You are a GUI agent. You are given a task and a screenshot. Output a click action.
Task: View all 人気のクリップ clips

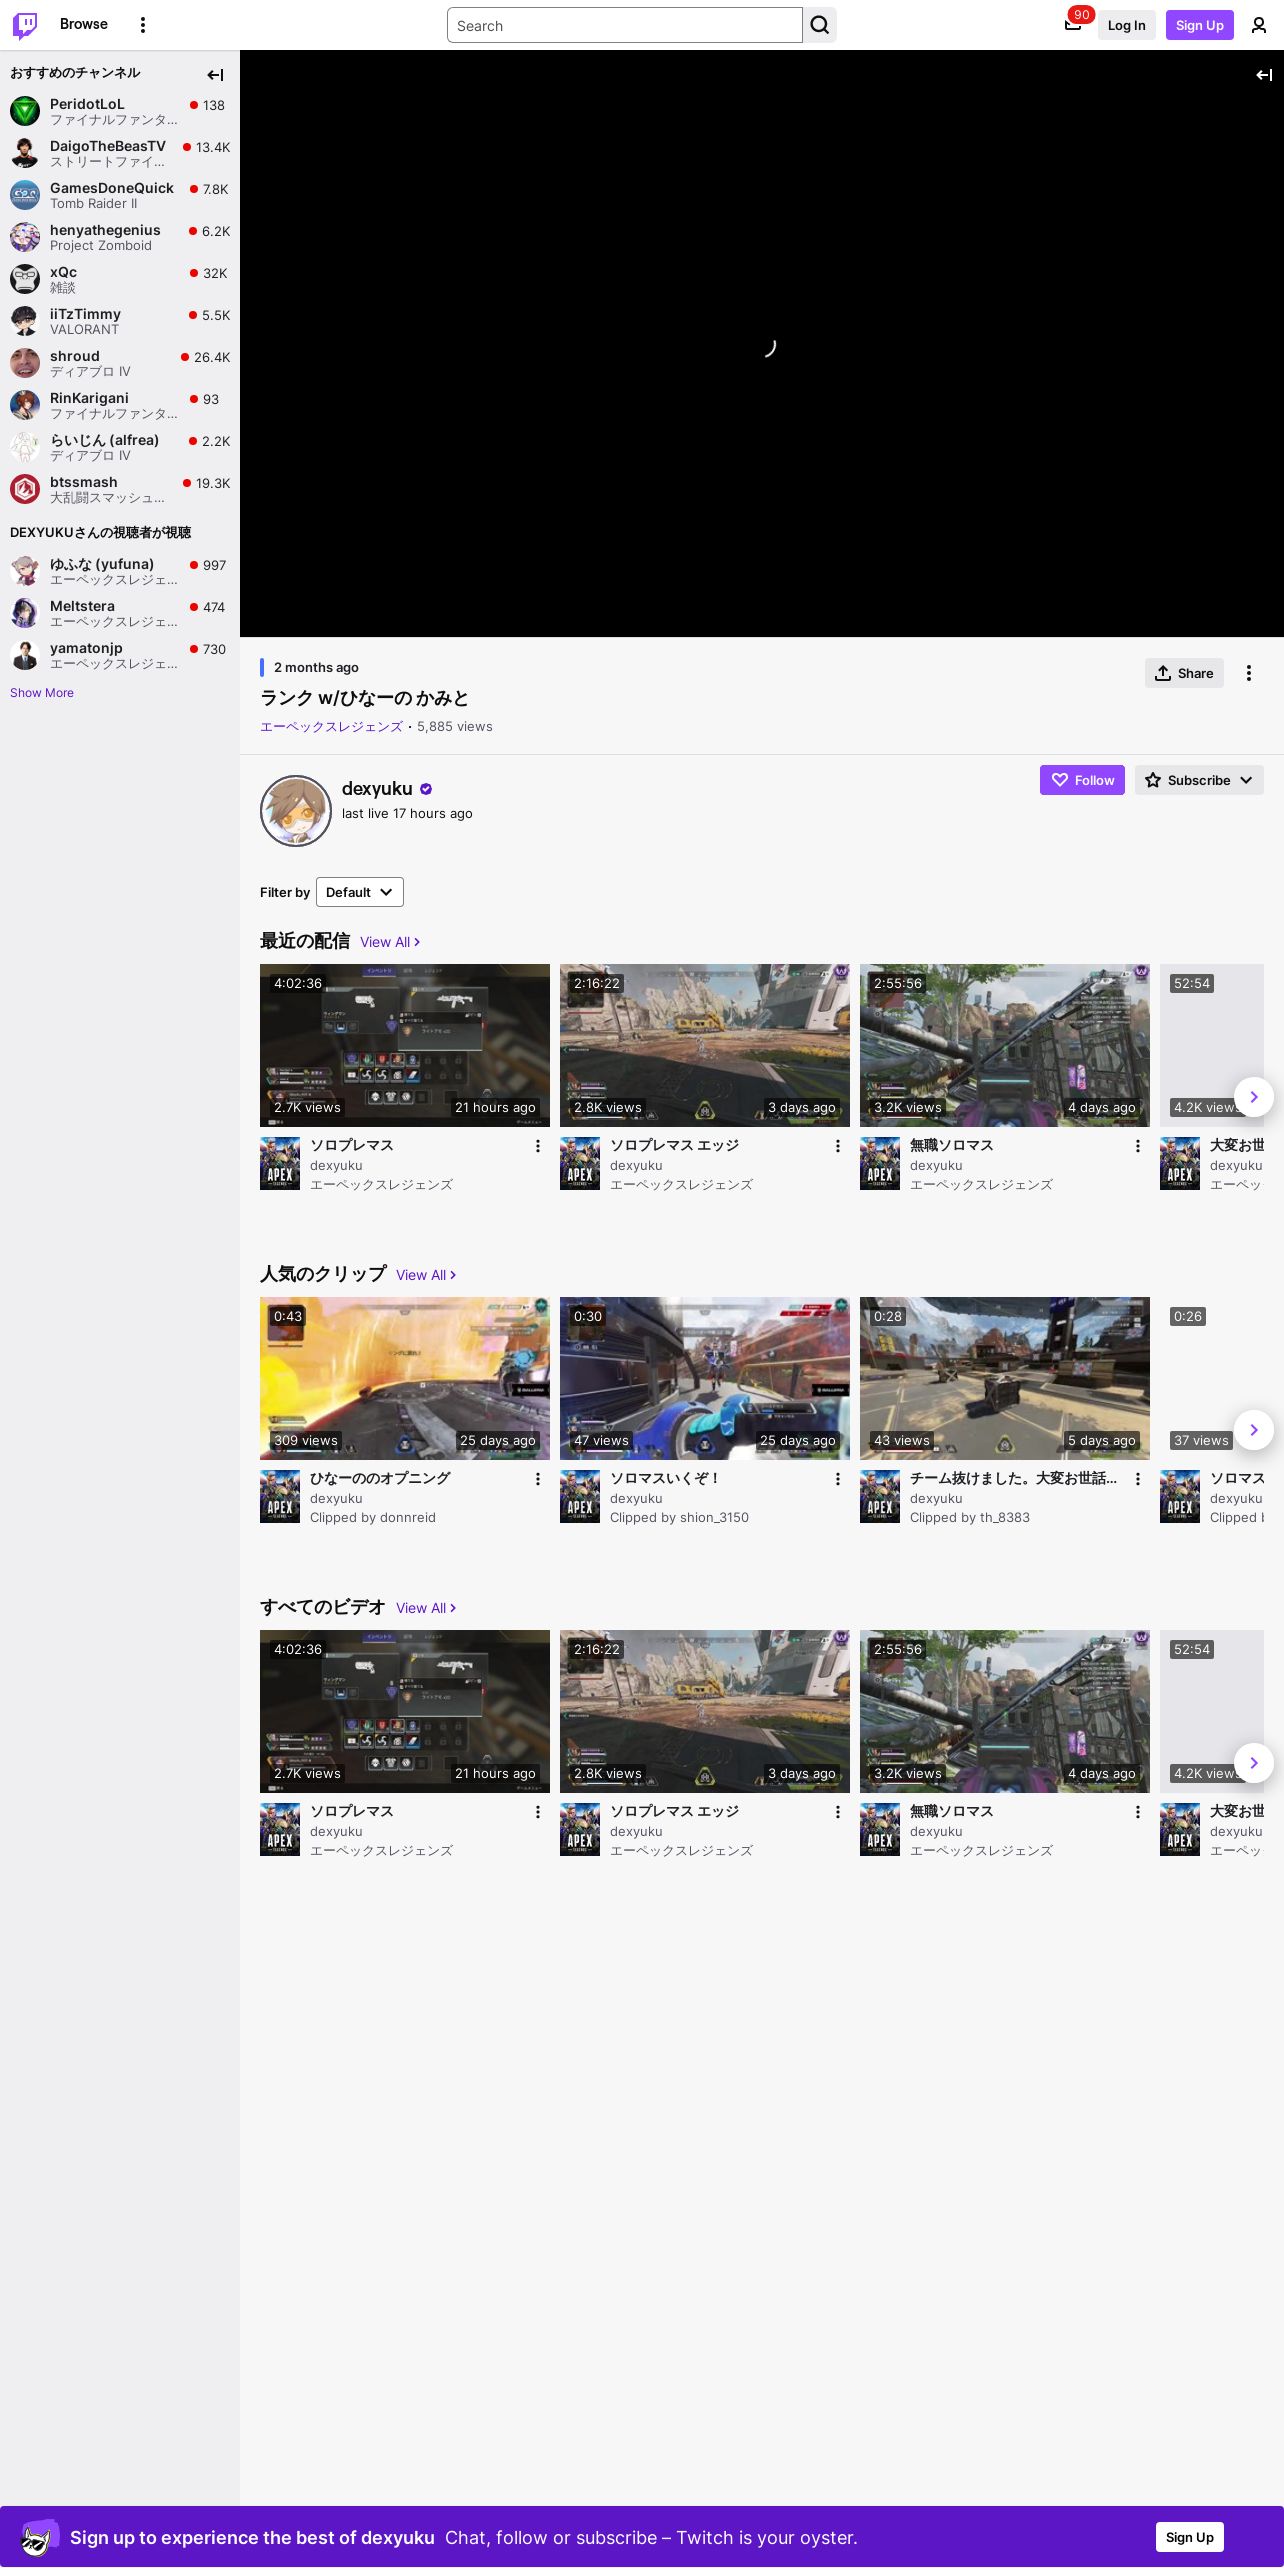tap(426, 1275)
